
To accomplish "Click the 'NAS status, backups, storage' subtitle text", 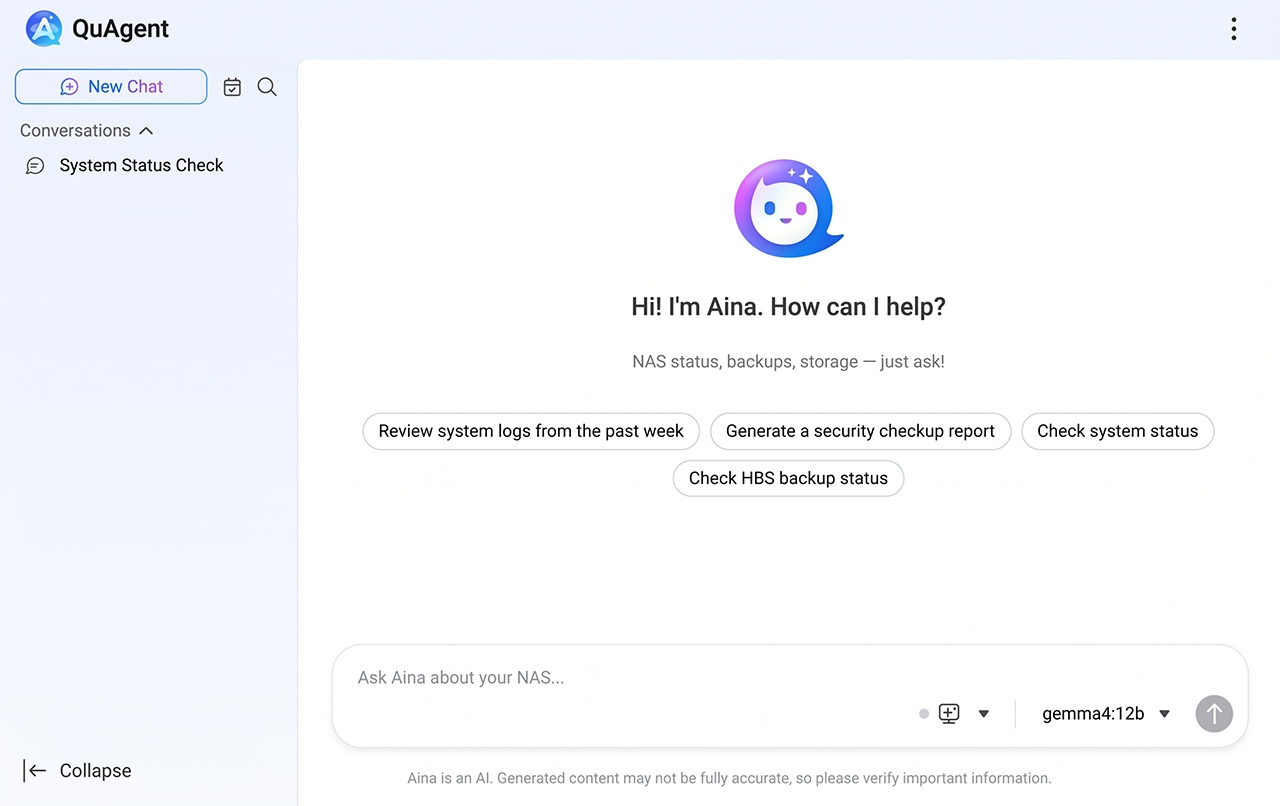I will click(x=788, y=362).
